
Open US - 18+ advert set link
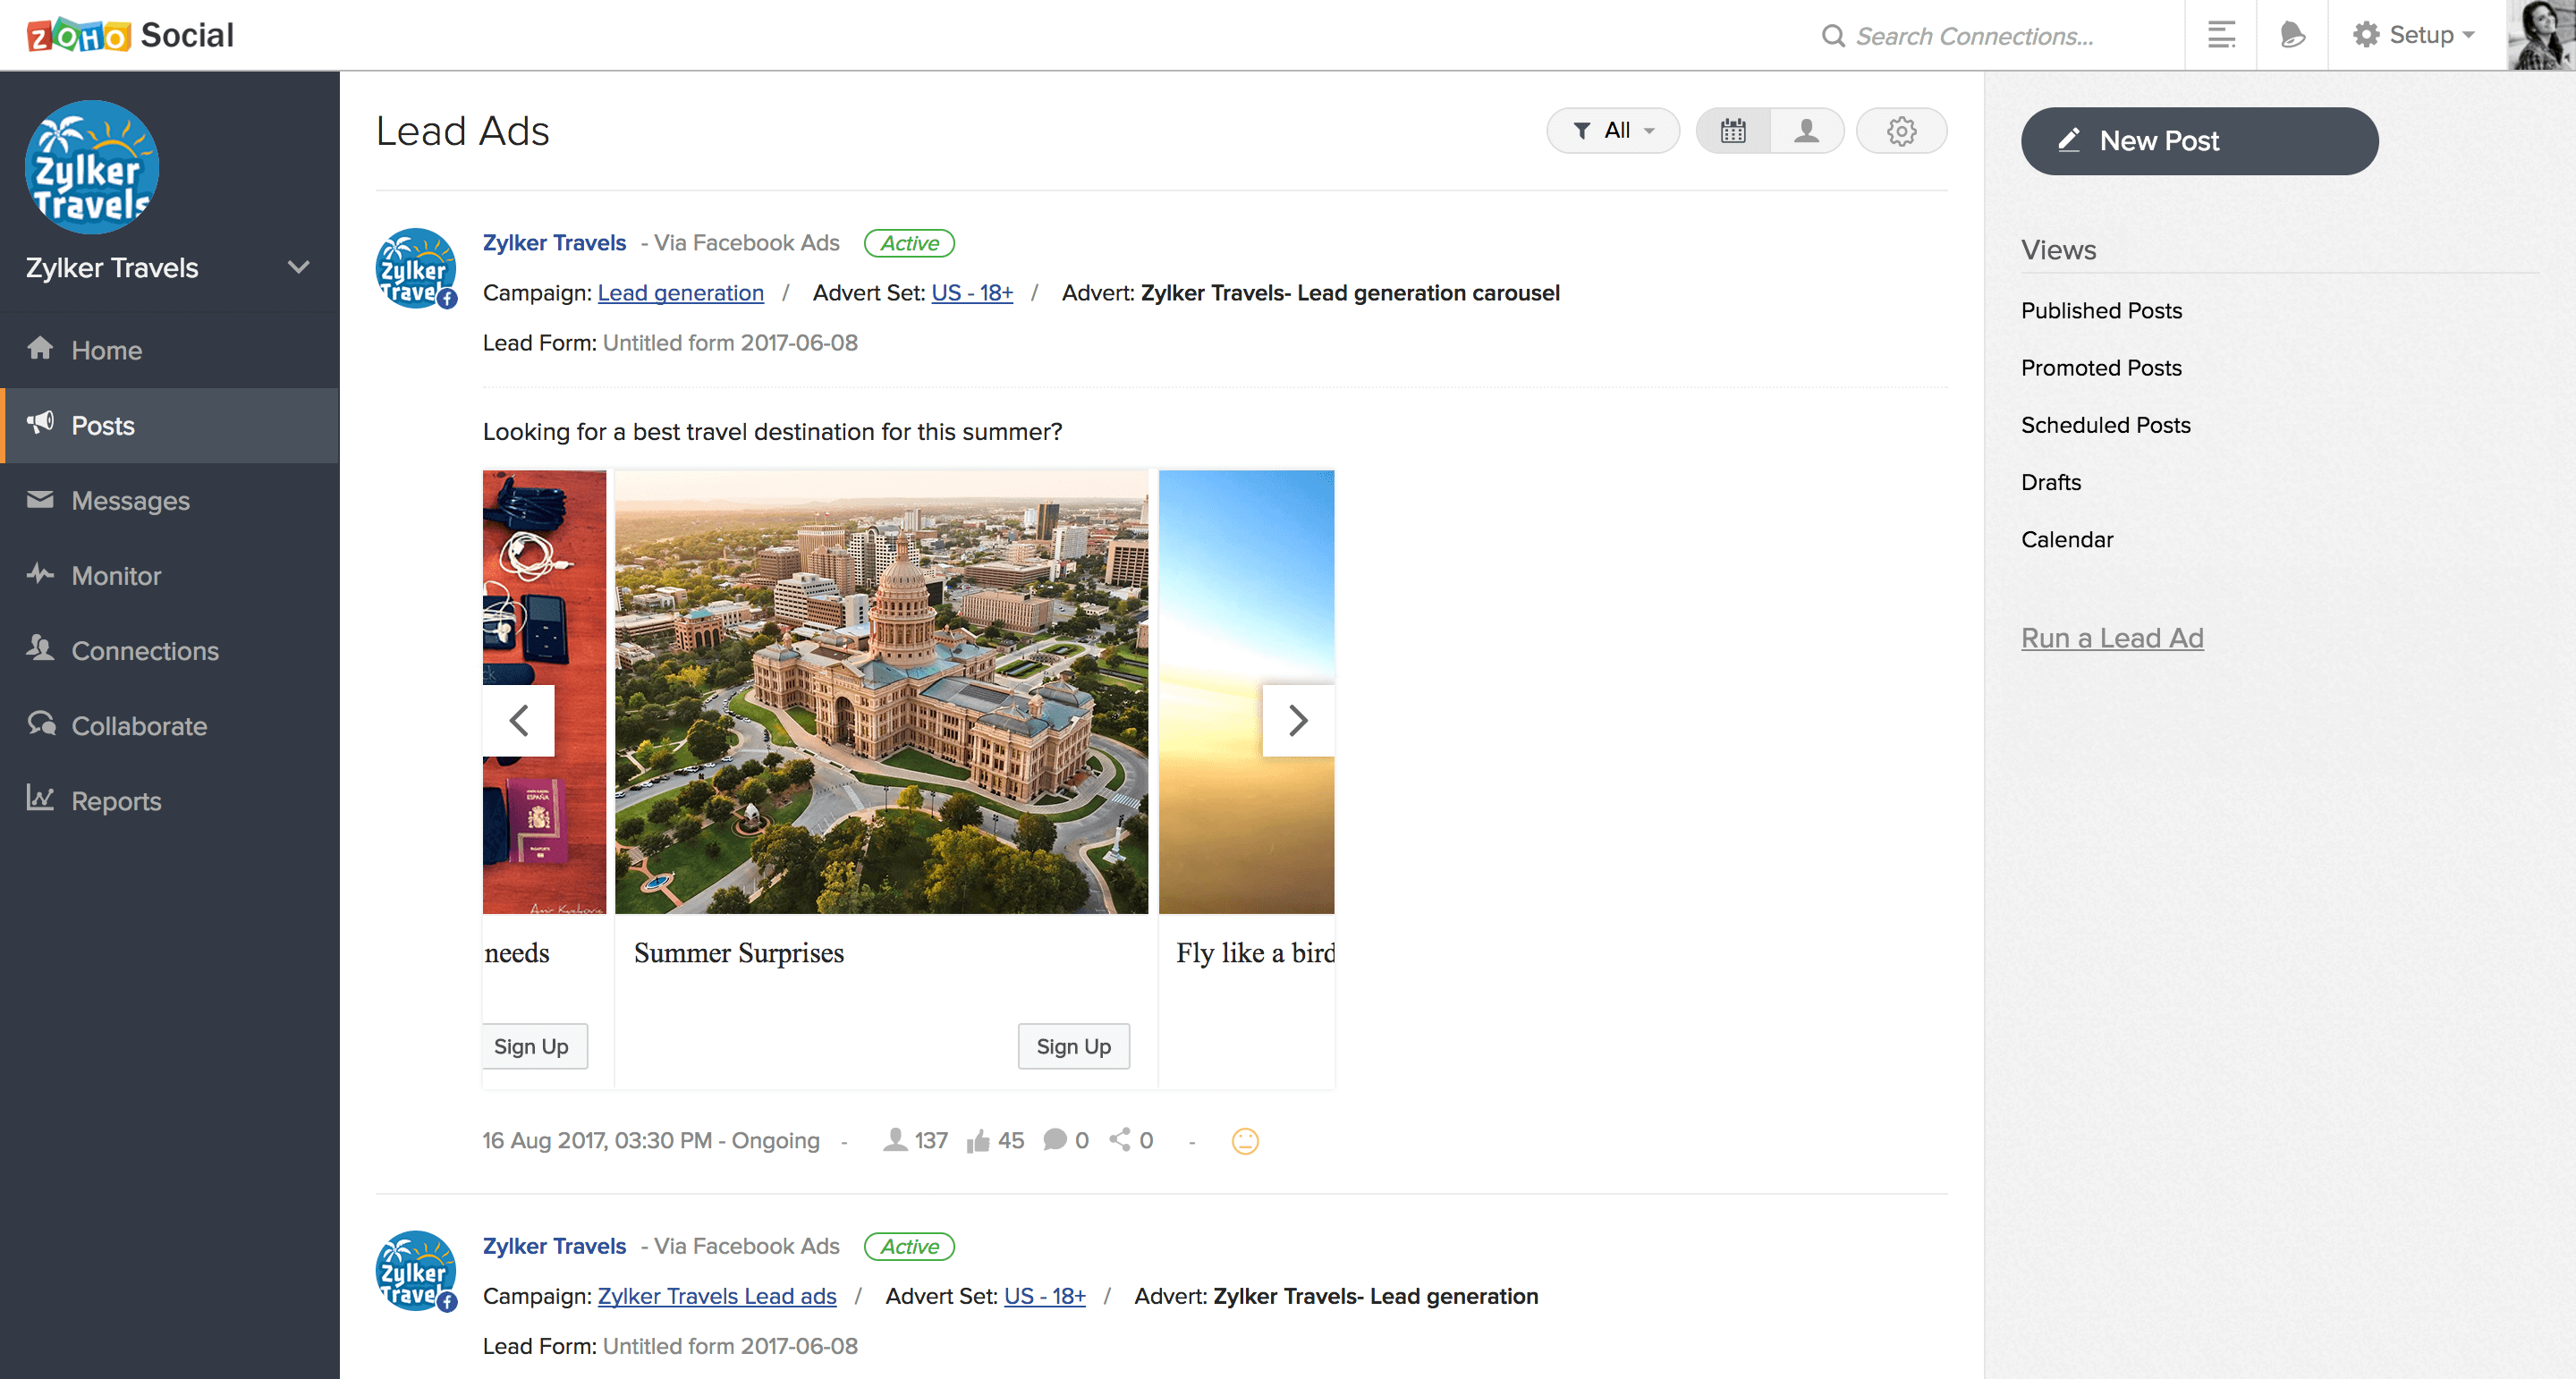tap(970, 292)
